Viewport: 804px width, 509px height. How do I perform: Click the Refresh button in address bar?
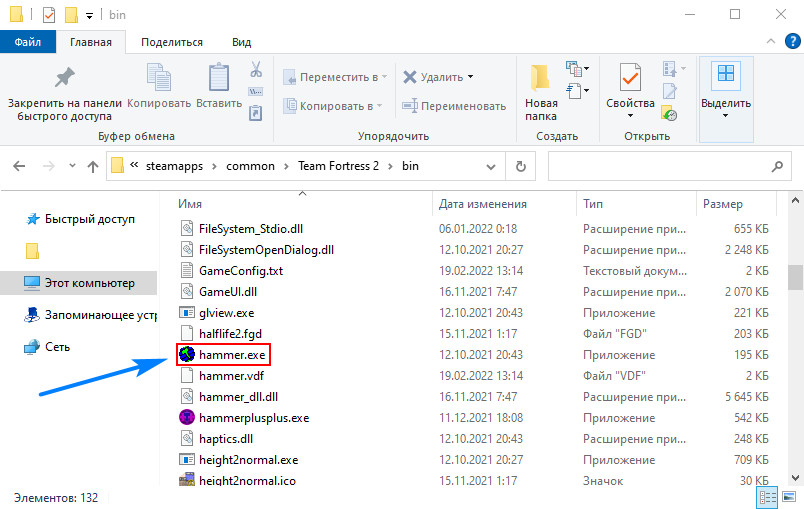[520, 166]
